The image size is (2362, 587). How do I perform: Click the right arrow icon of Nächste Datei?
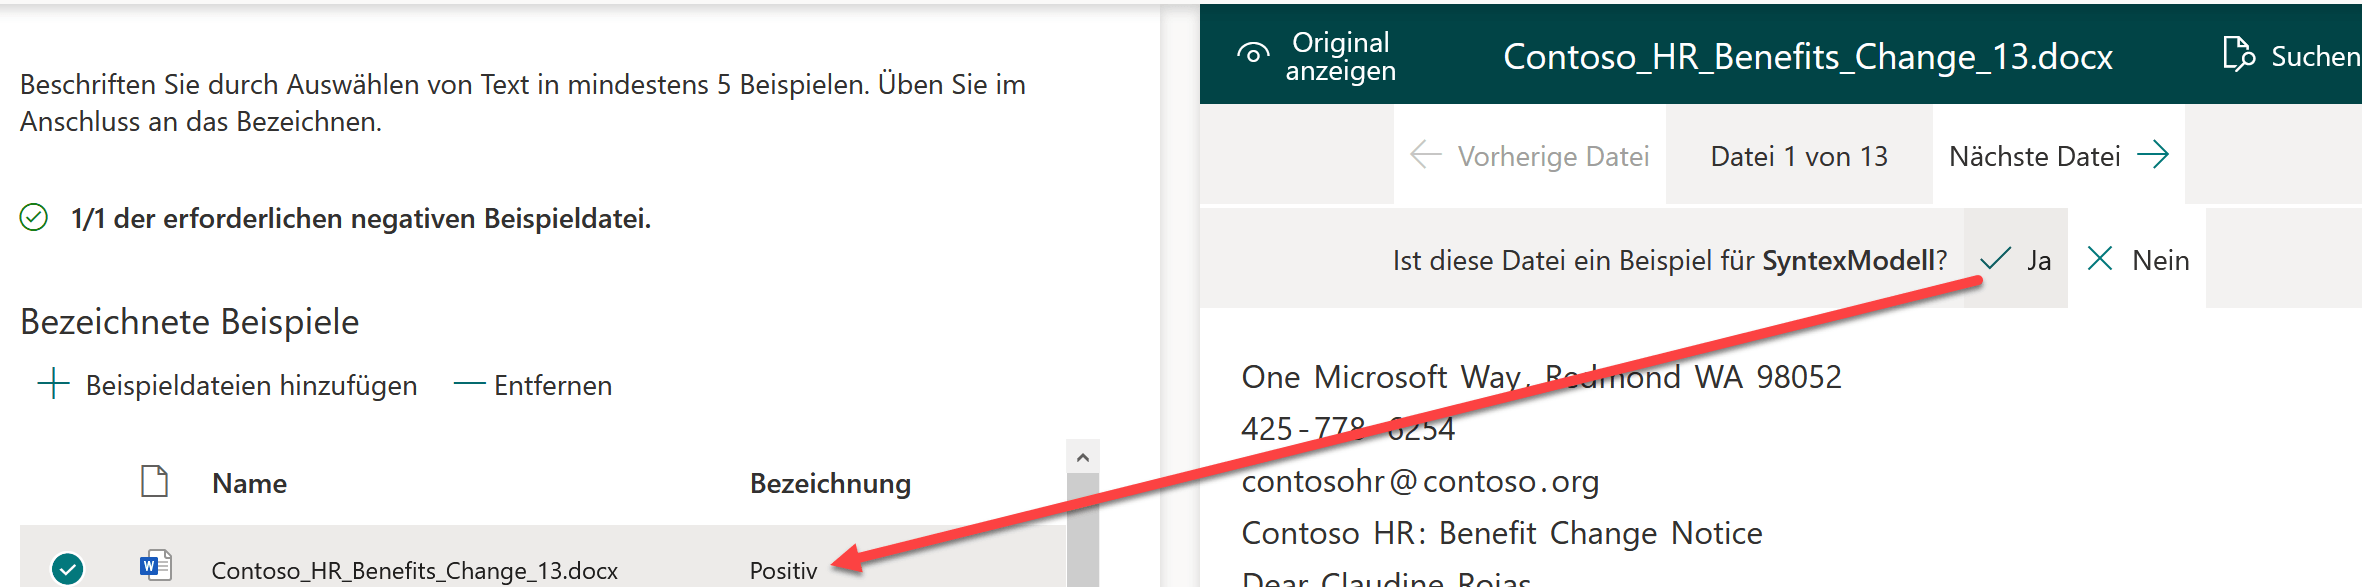pos(2153,155)
